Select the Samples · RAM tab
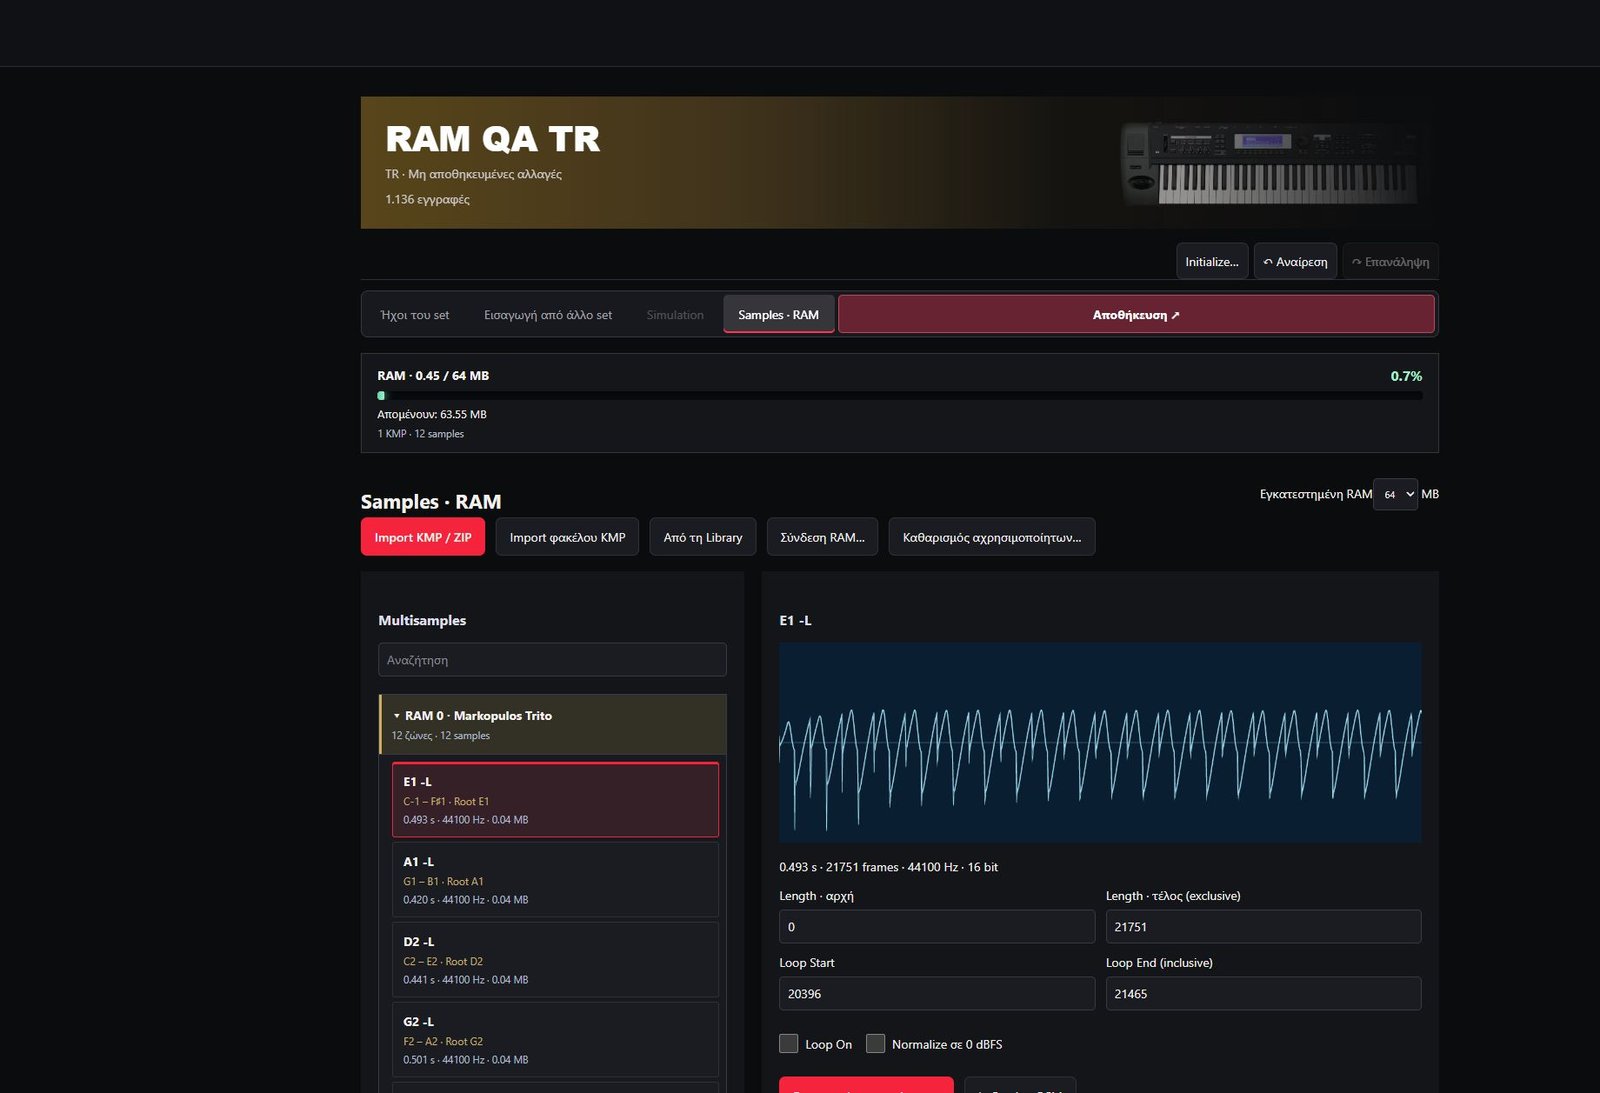1600x1093 pixels. pyautogui.click(x=778, y=315)
